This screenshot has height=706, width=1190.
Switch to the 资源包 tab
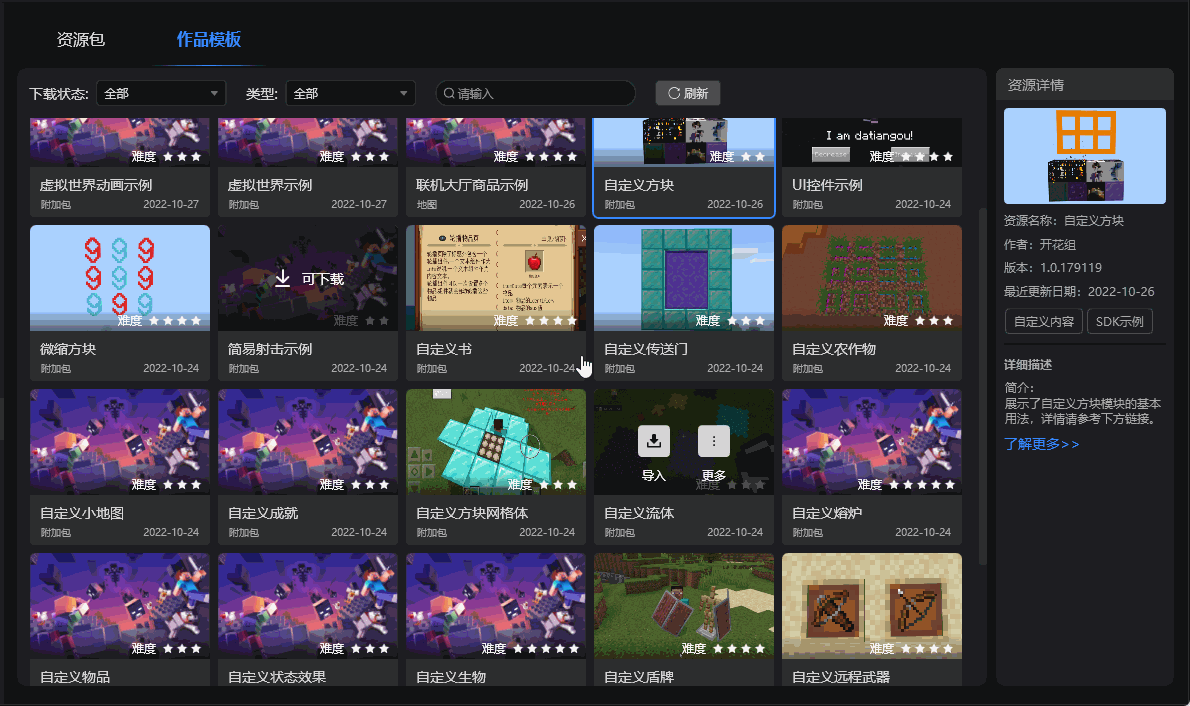pyautogui.click(x=80, y=39)
